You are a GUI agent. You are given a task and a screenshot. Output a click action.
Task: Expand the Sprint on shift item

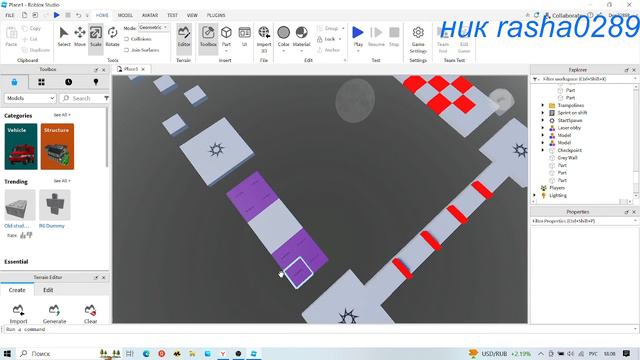pyautogui.click(x=543, y=113)
